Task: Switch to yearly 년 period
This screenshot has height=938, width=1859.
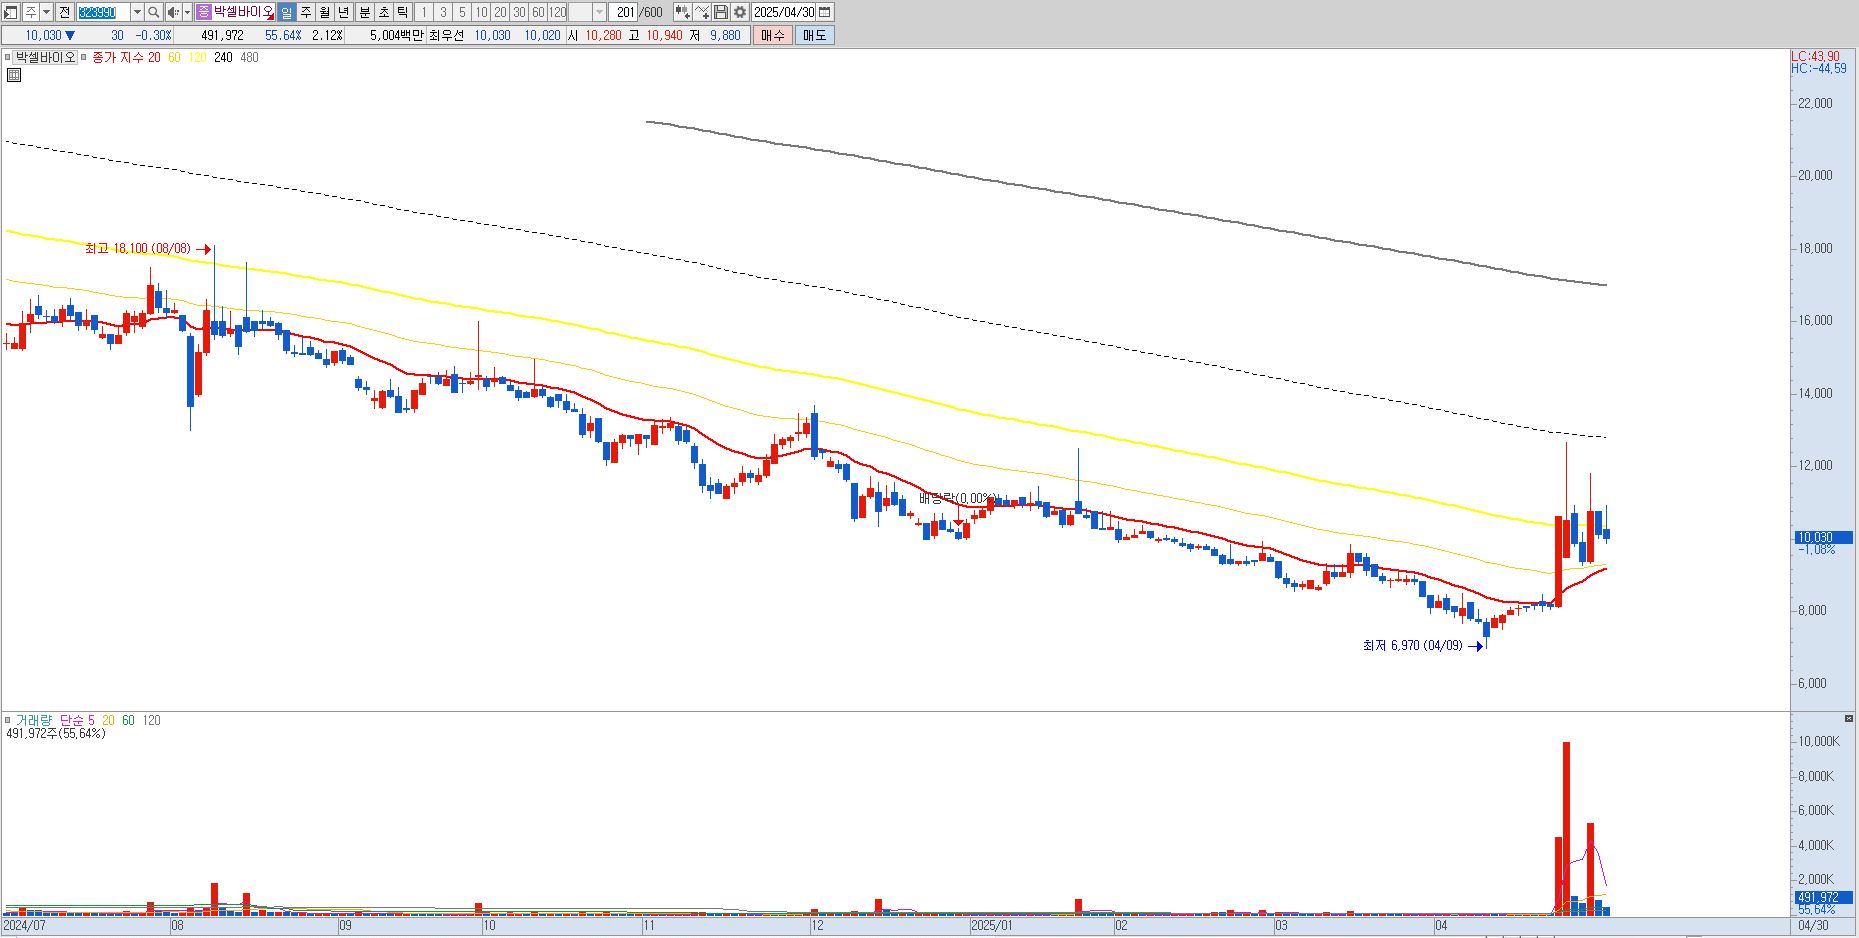Action: [x=344, y=12]
